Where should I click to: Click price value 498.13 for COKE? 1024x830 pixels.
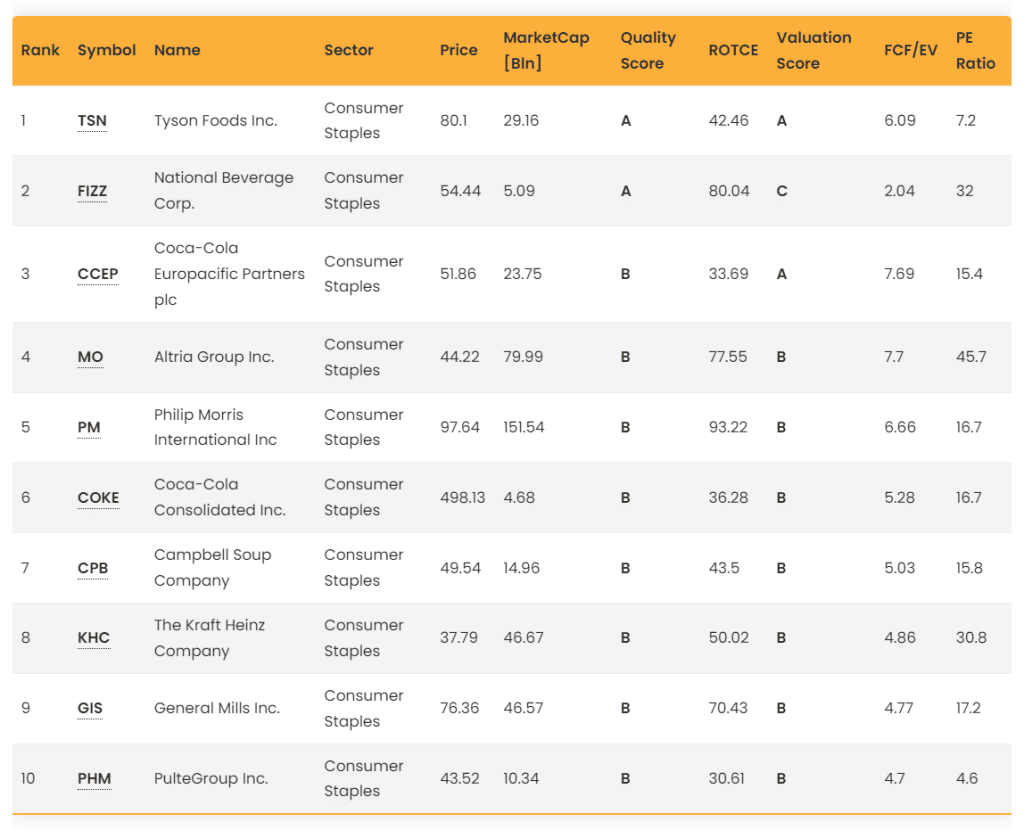[462, 498]
